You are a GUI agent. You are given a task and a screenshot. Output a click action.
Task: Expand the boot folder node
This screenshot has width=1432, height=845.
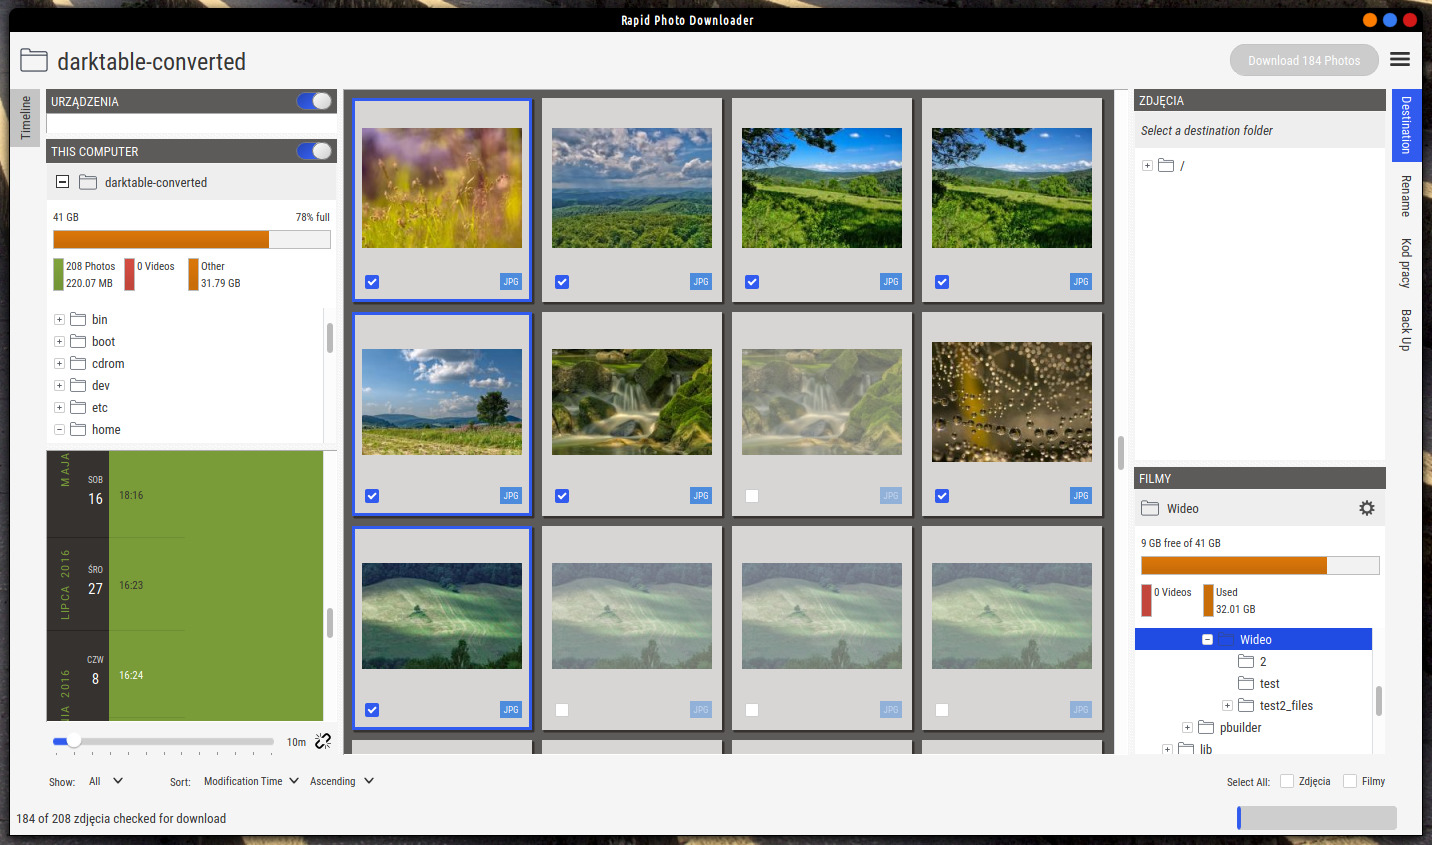pyautogui.click(x=59, y=341)
